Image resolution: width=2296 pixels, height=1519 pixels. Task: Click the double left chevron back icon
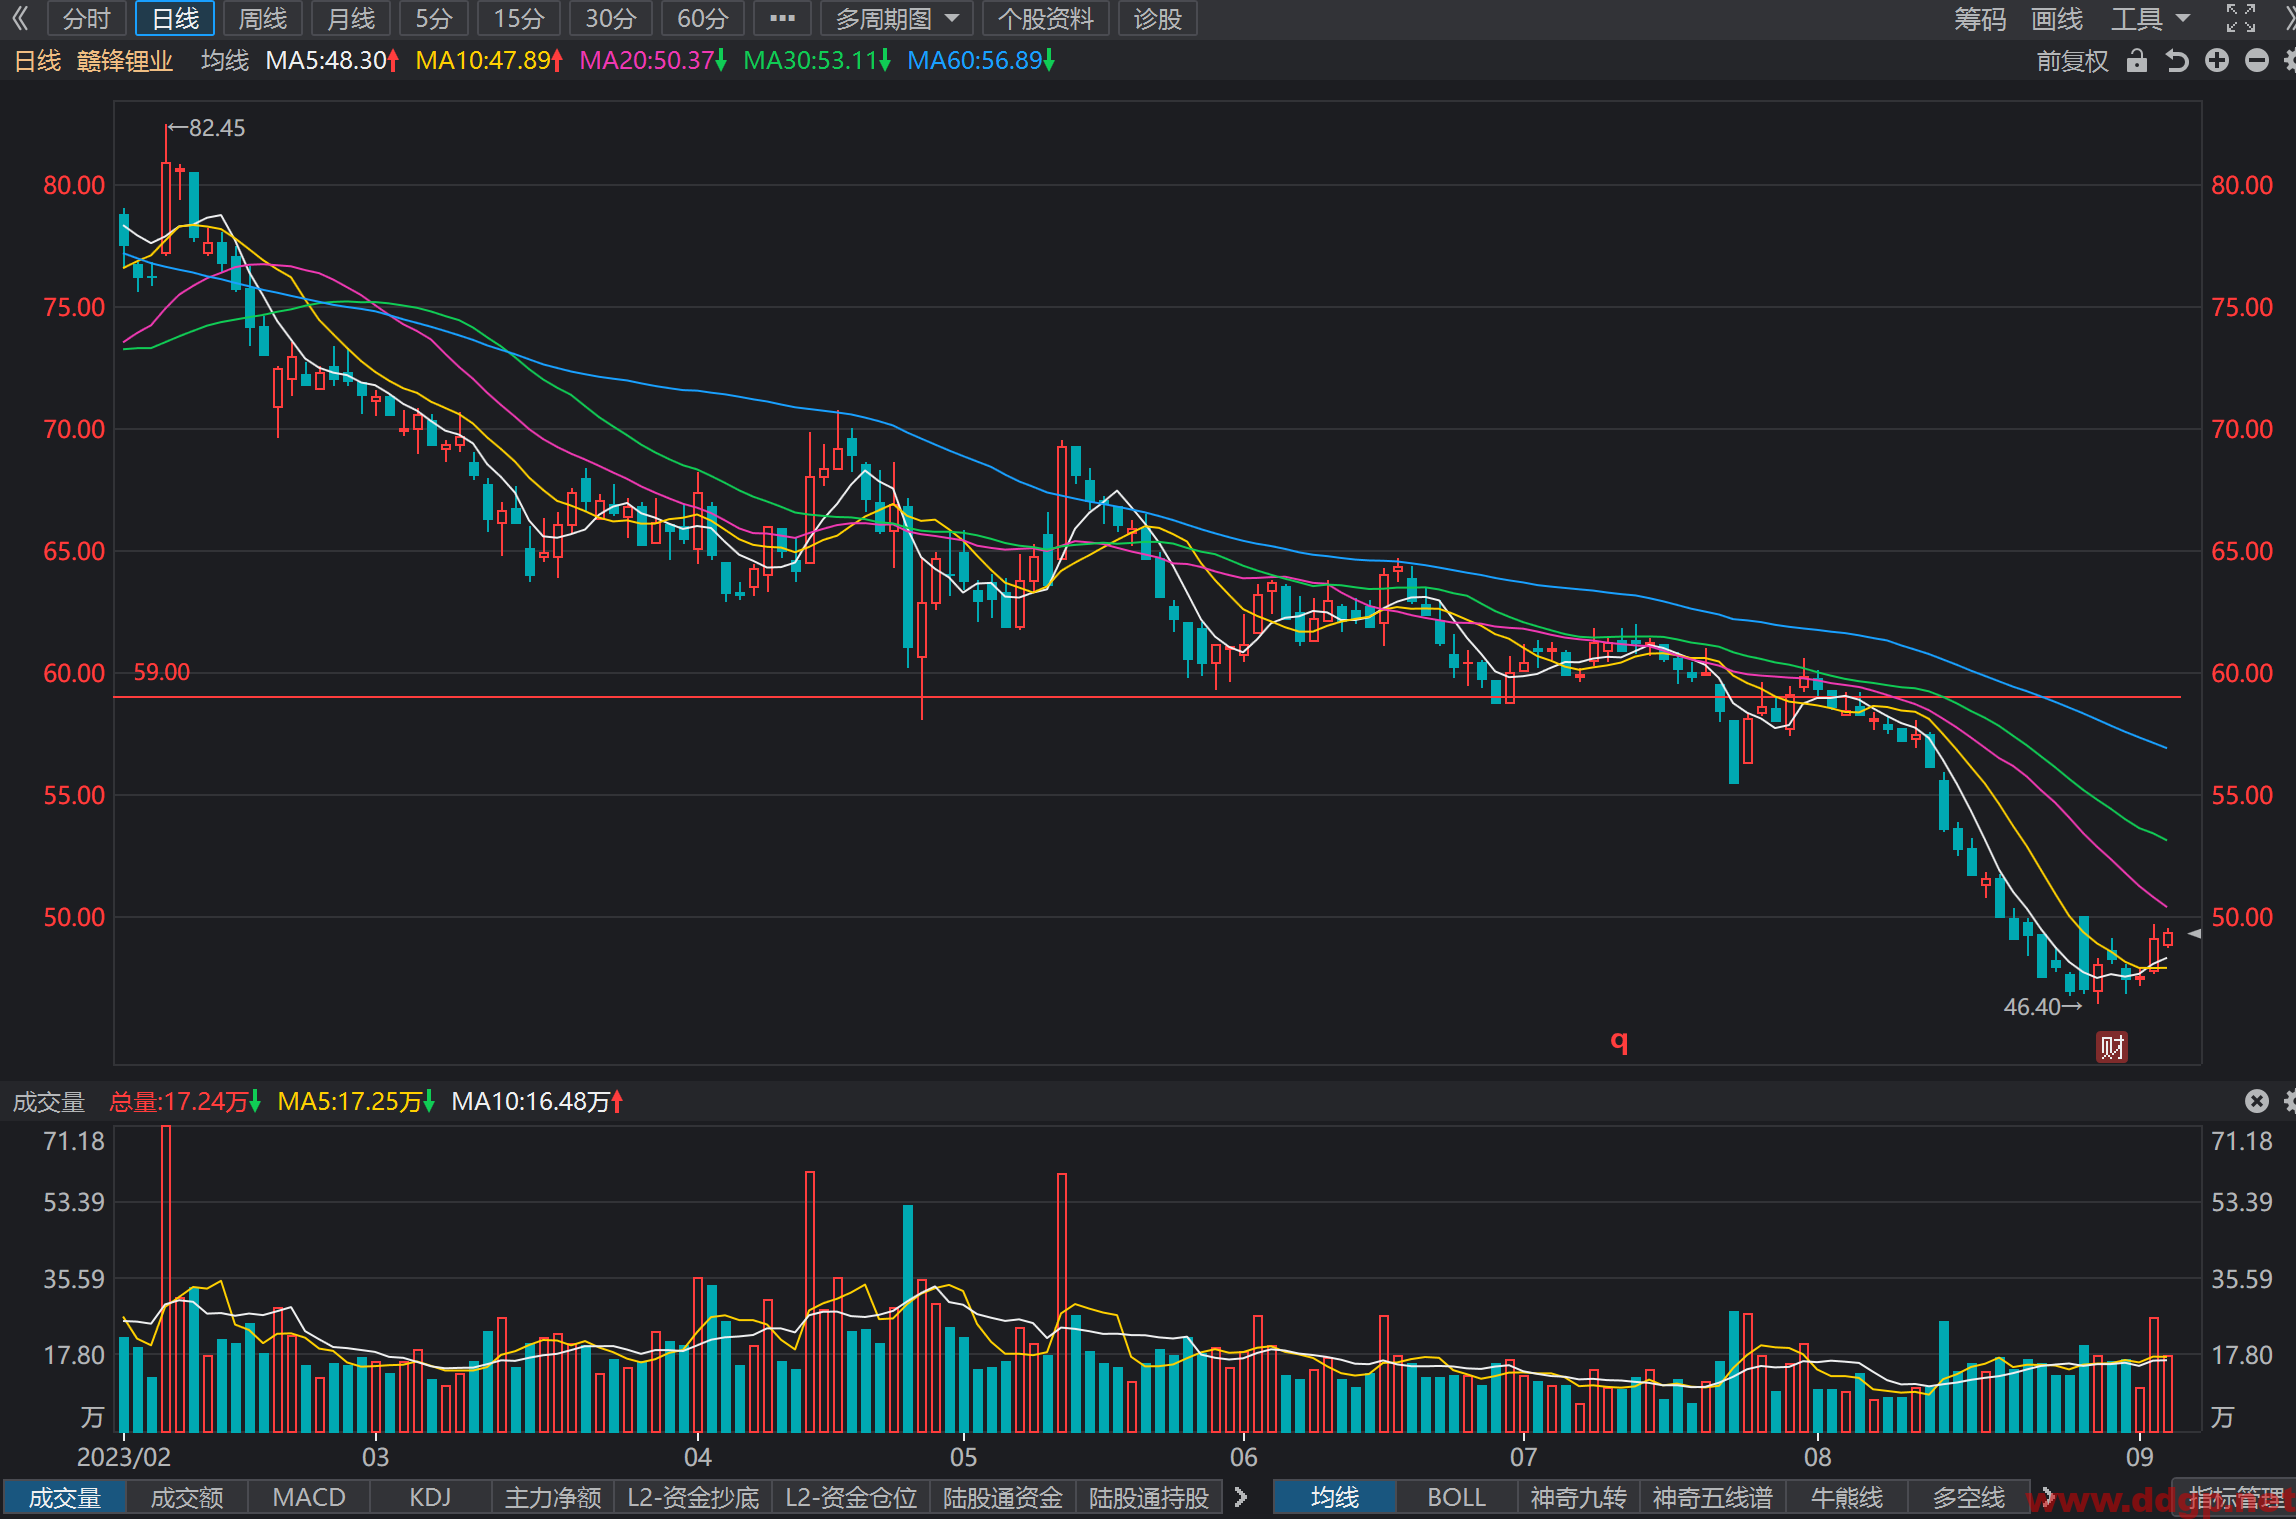(20, 18)
